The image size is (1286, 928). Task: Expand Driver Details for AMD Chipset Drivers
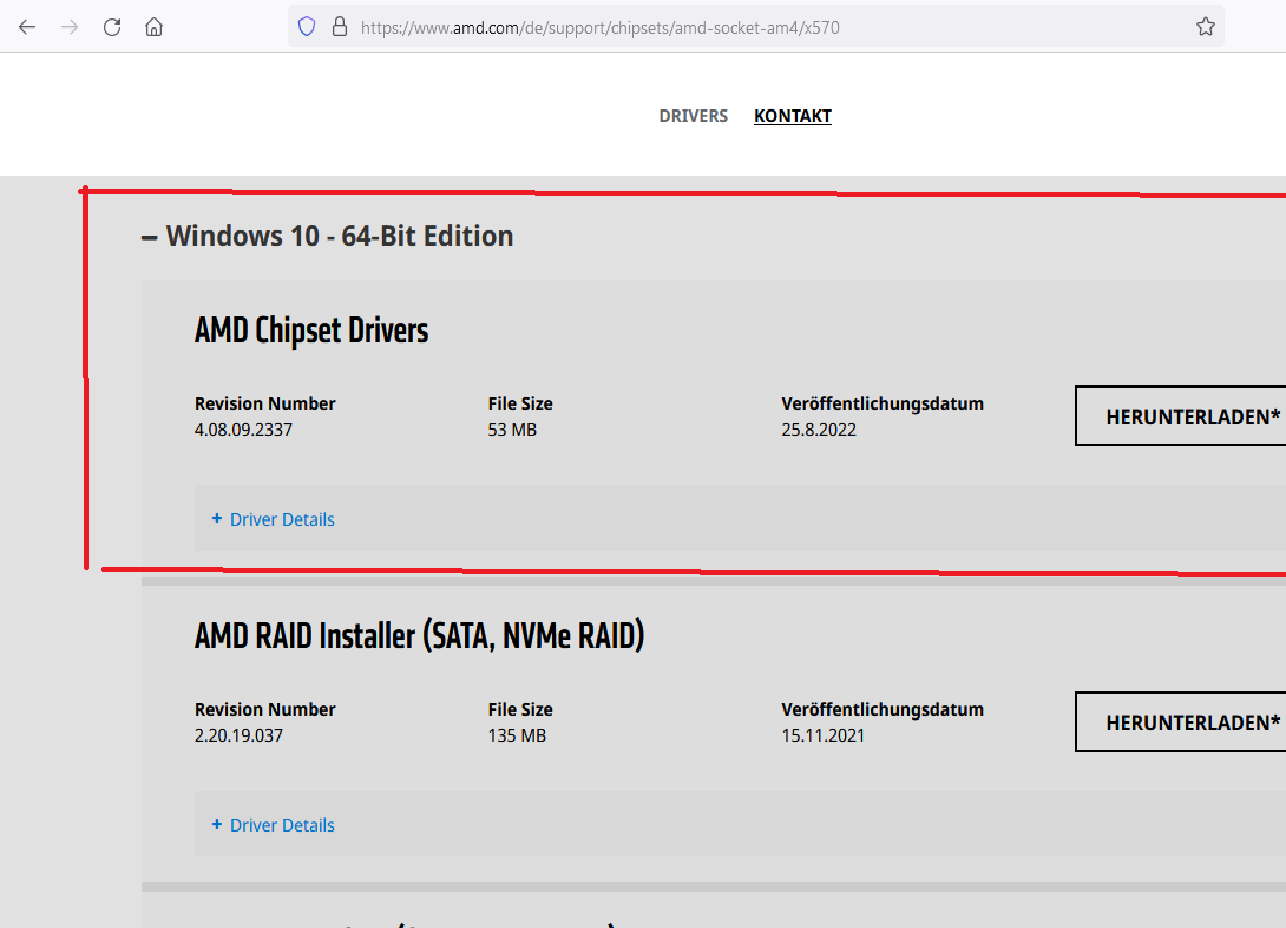273,519
